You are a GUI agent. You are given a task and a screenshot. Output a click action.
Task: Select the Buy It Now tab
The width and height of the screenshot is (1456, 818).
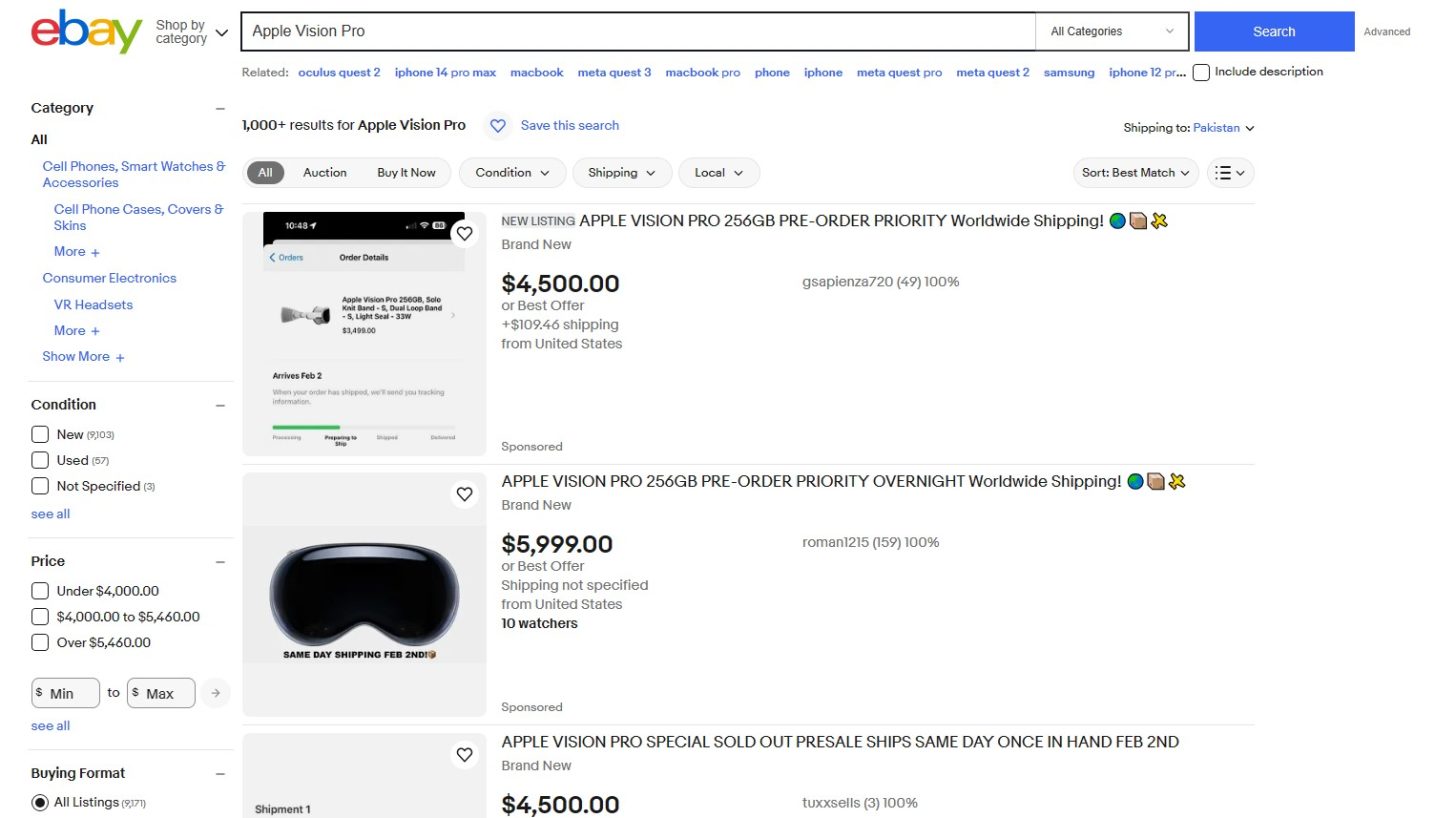click(406, 173)
